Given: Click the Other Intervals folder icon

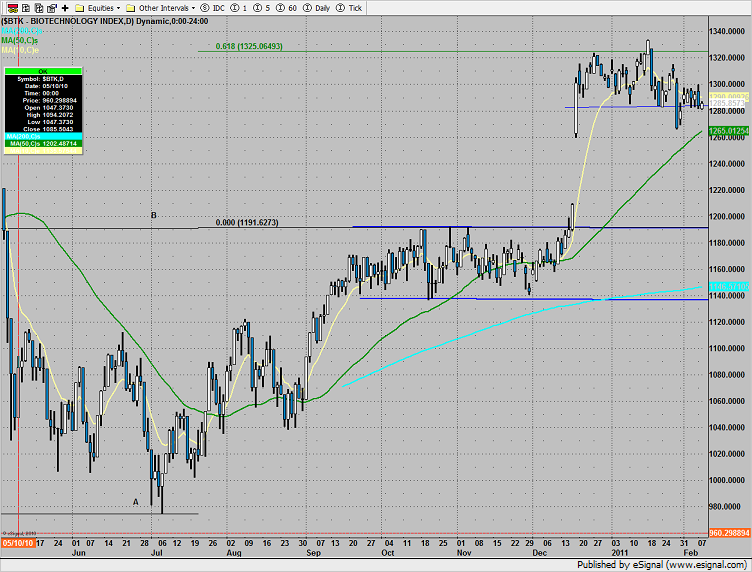Looking at the screenshot, I should click(130, 7).
